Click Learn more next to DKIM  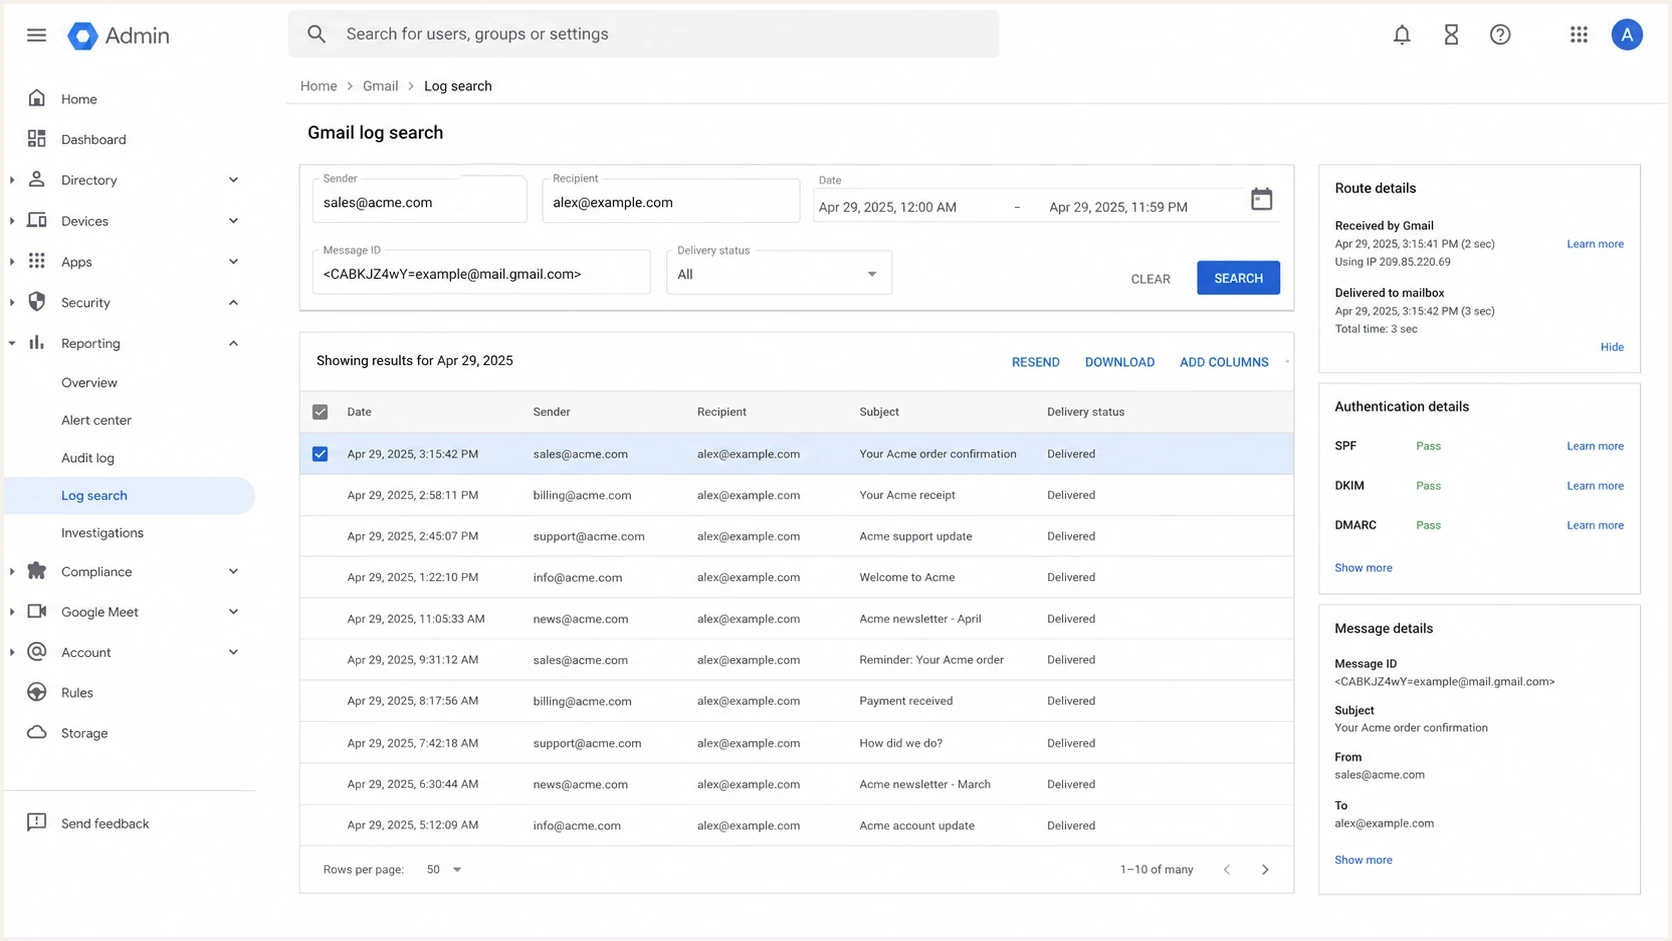[1595, 486]
